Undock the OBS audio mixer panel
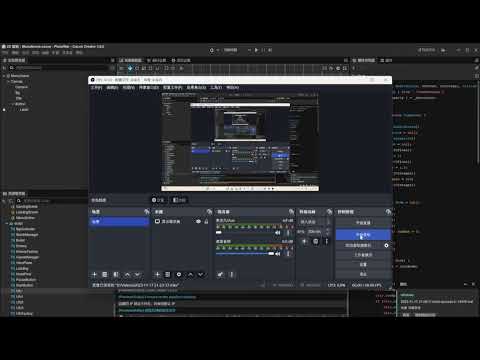 point(292,212)
